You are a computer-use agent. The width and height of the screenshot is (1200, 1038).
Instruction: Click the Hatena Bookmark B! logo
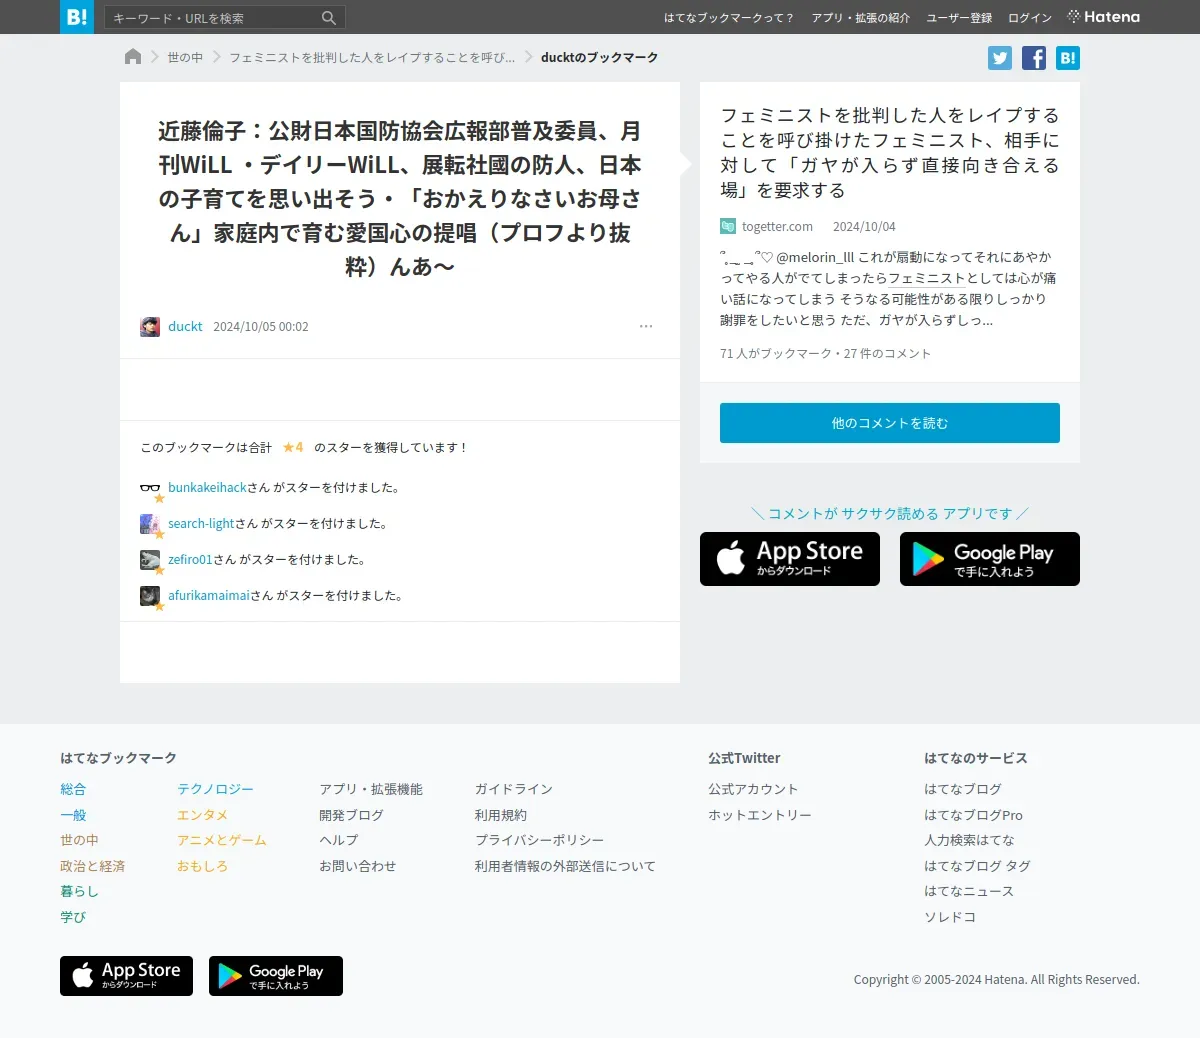(77, 17)
